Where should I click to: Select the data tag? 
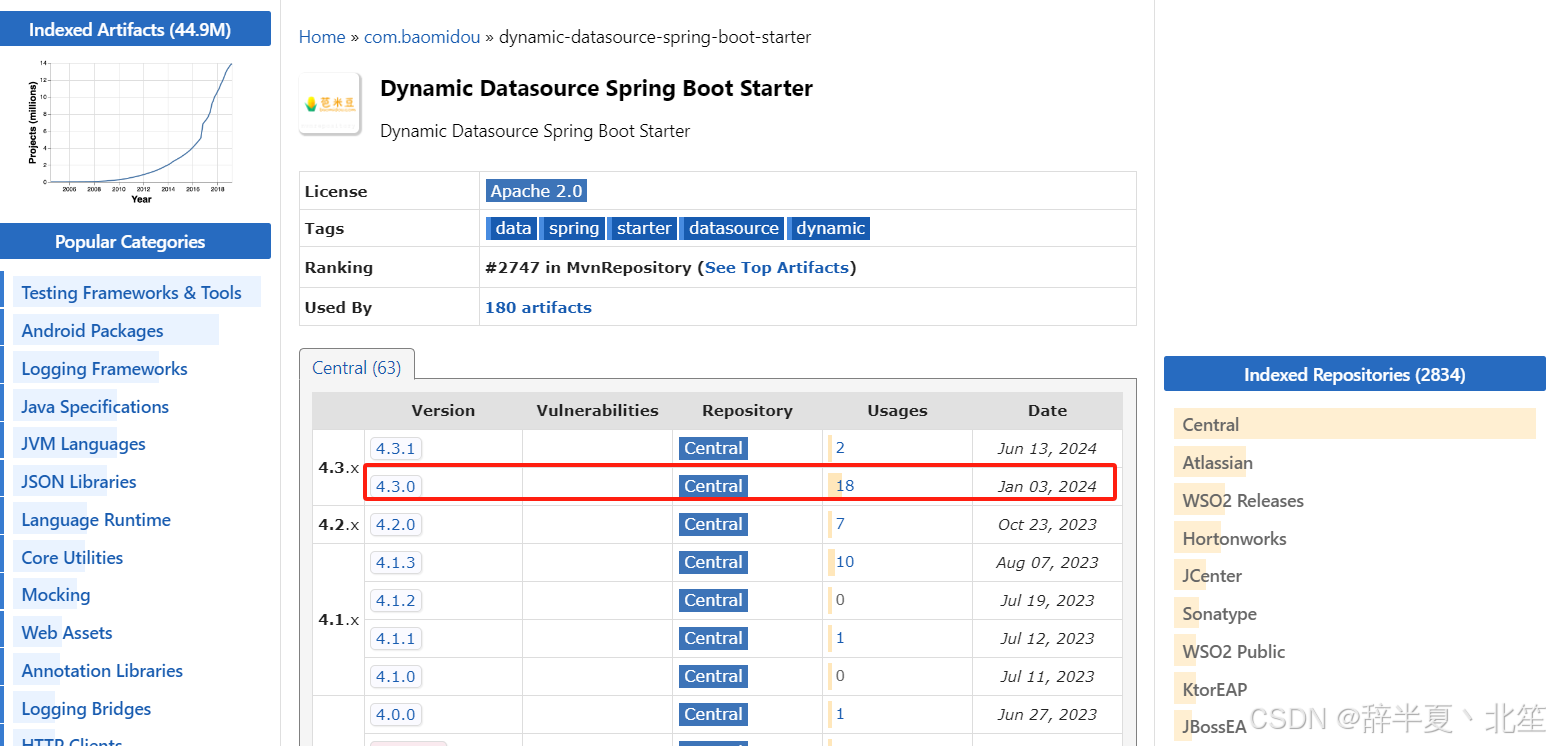[513, 228]
